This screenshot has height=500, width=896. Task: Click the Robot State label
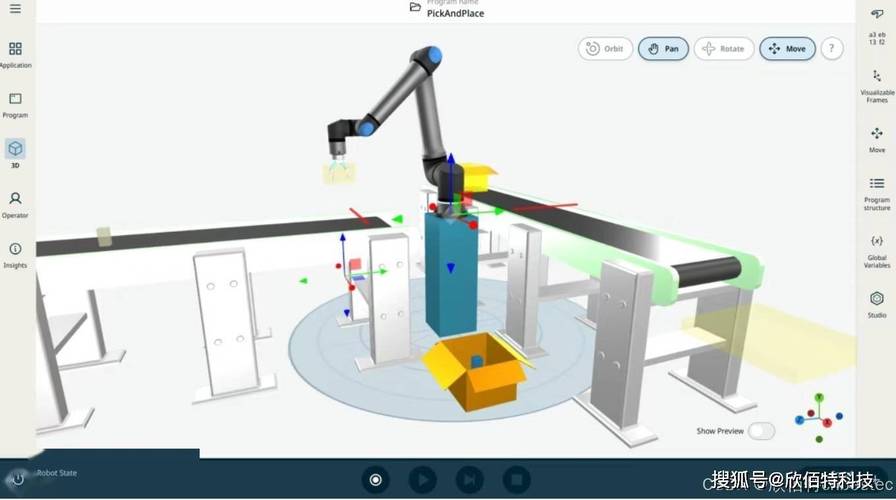[x=57, y=473]
